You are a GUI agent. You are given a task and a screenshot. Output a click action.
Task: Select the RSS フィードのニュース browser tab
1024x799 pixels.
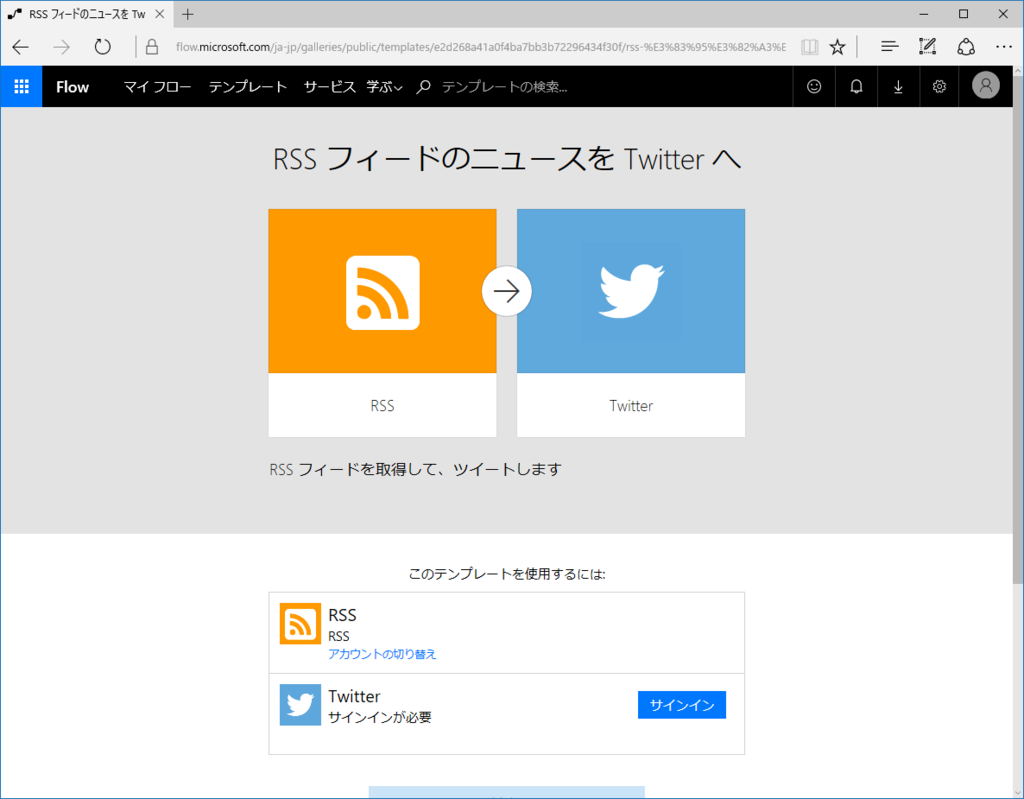[x=85, y=14]
